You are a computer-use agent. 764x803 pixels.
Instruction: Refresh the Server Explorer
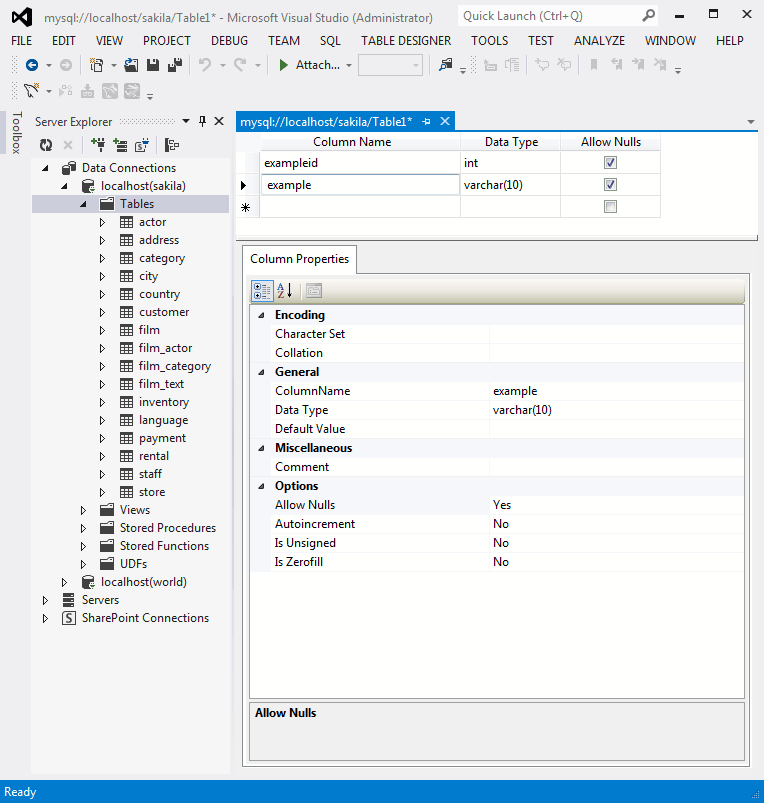[x=46, y=145]
